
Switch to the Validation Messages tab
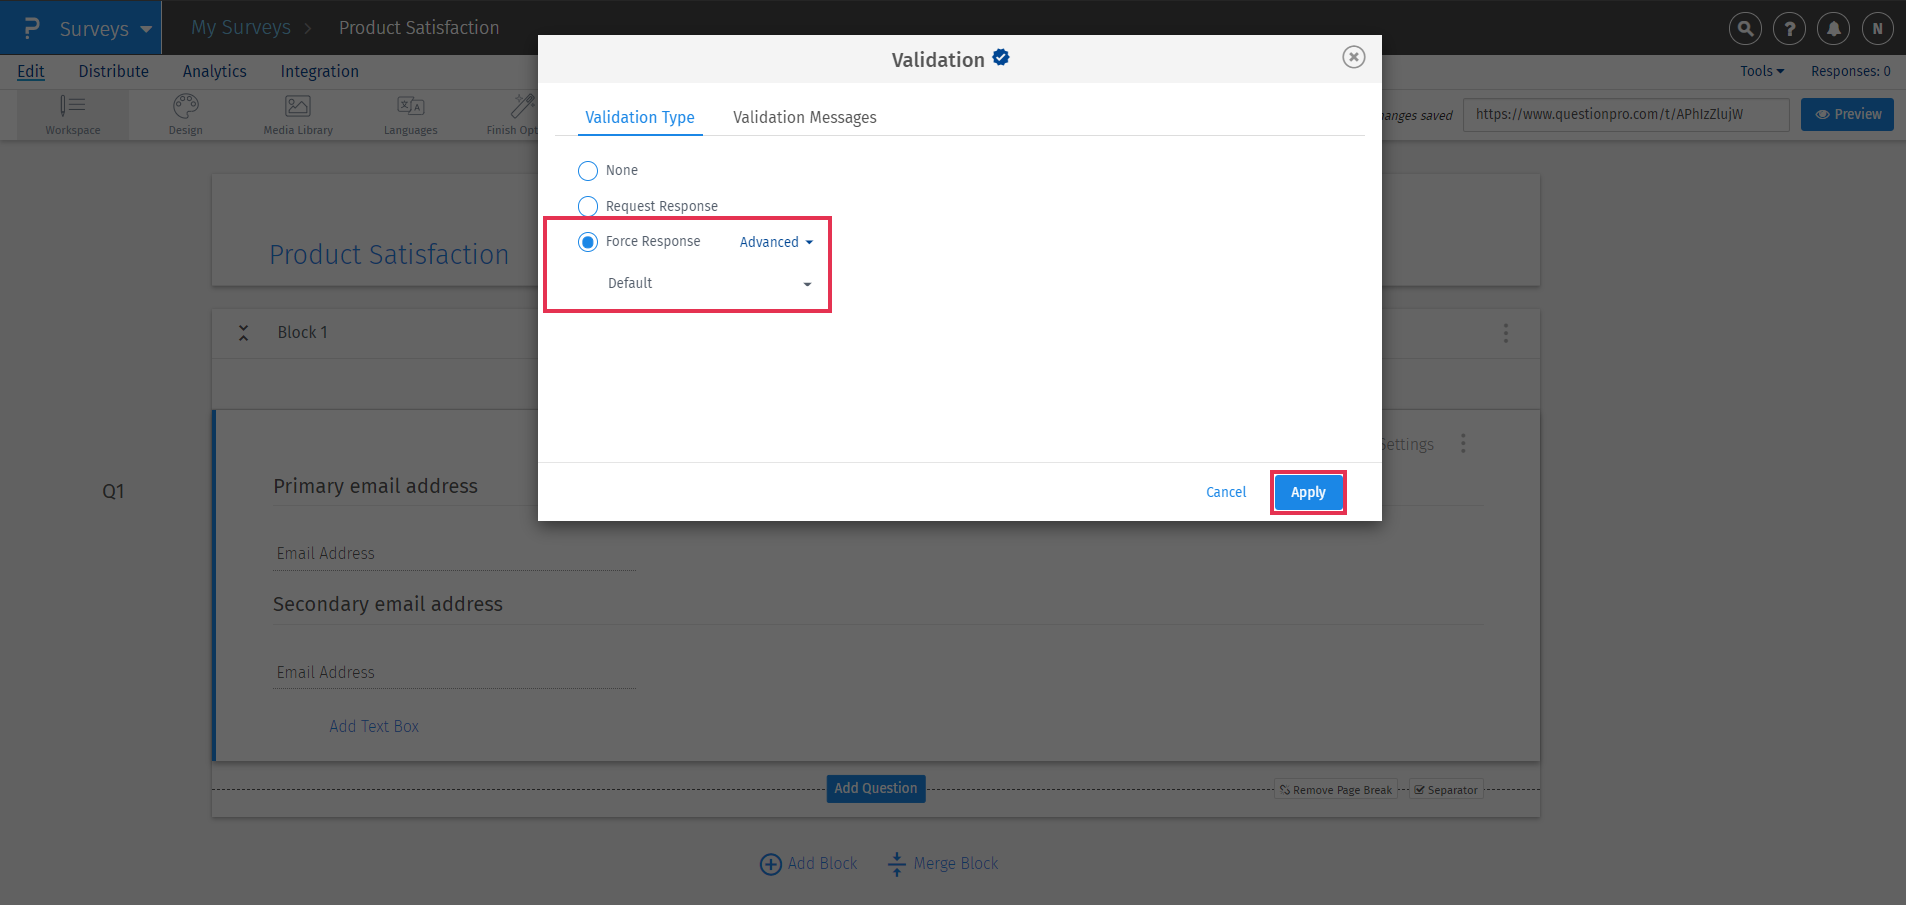[x=804, y=117]
